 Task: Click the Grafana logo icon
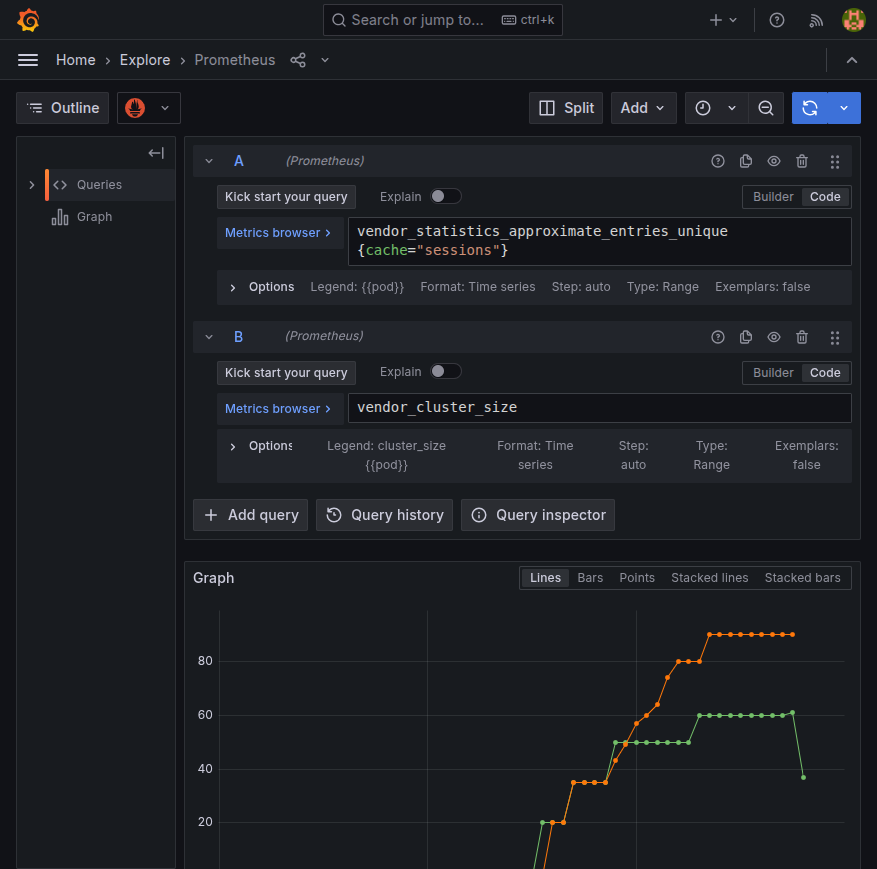pos(28,20)
